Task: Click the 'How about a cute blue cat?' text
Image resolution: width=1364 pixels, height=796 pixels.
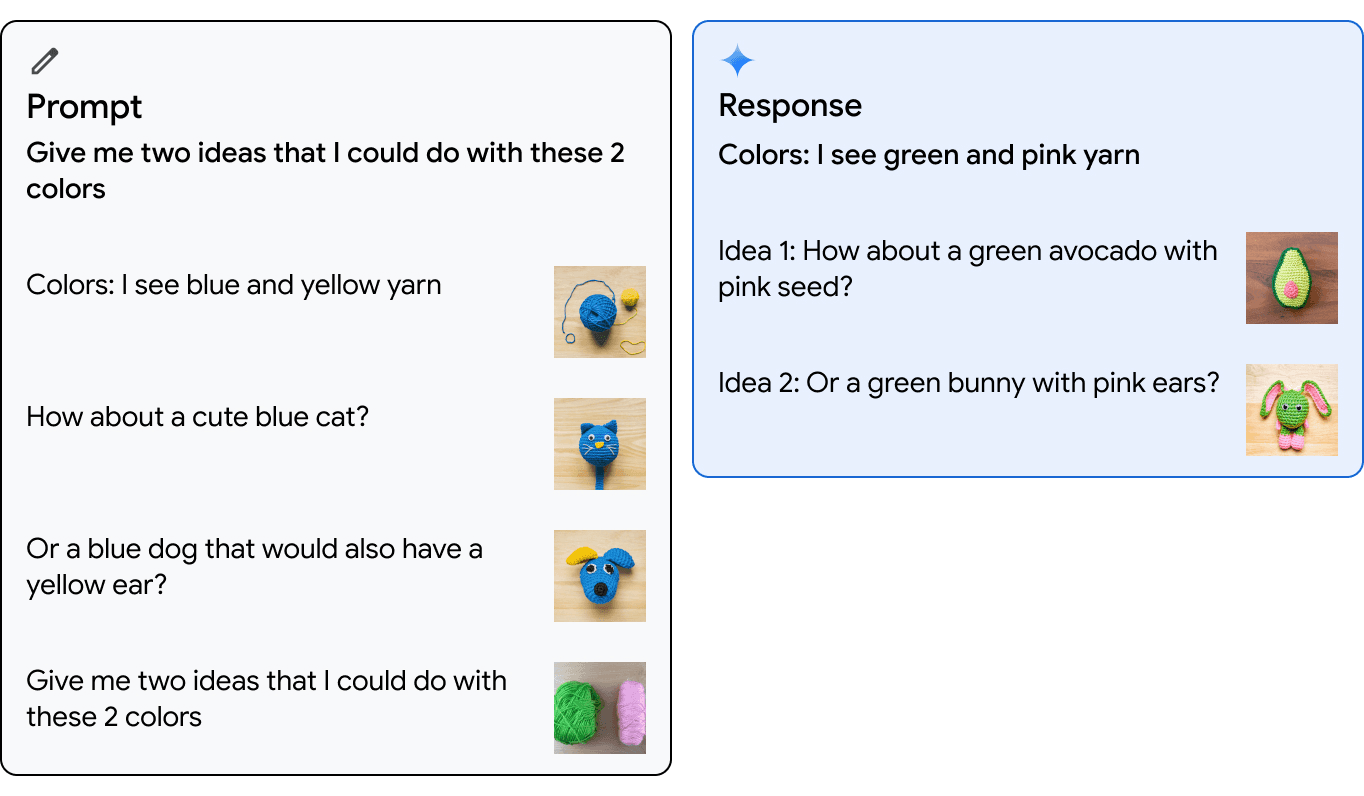Action: click(x=197, y=416)
